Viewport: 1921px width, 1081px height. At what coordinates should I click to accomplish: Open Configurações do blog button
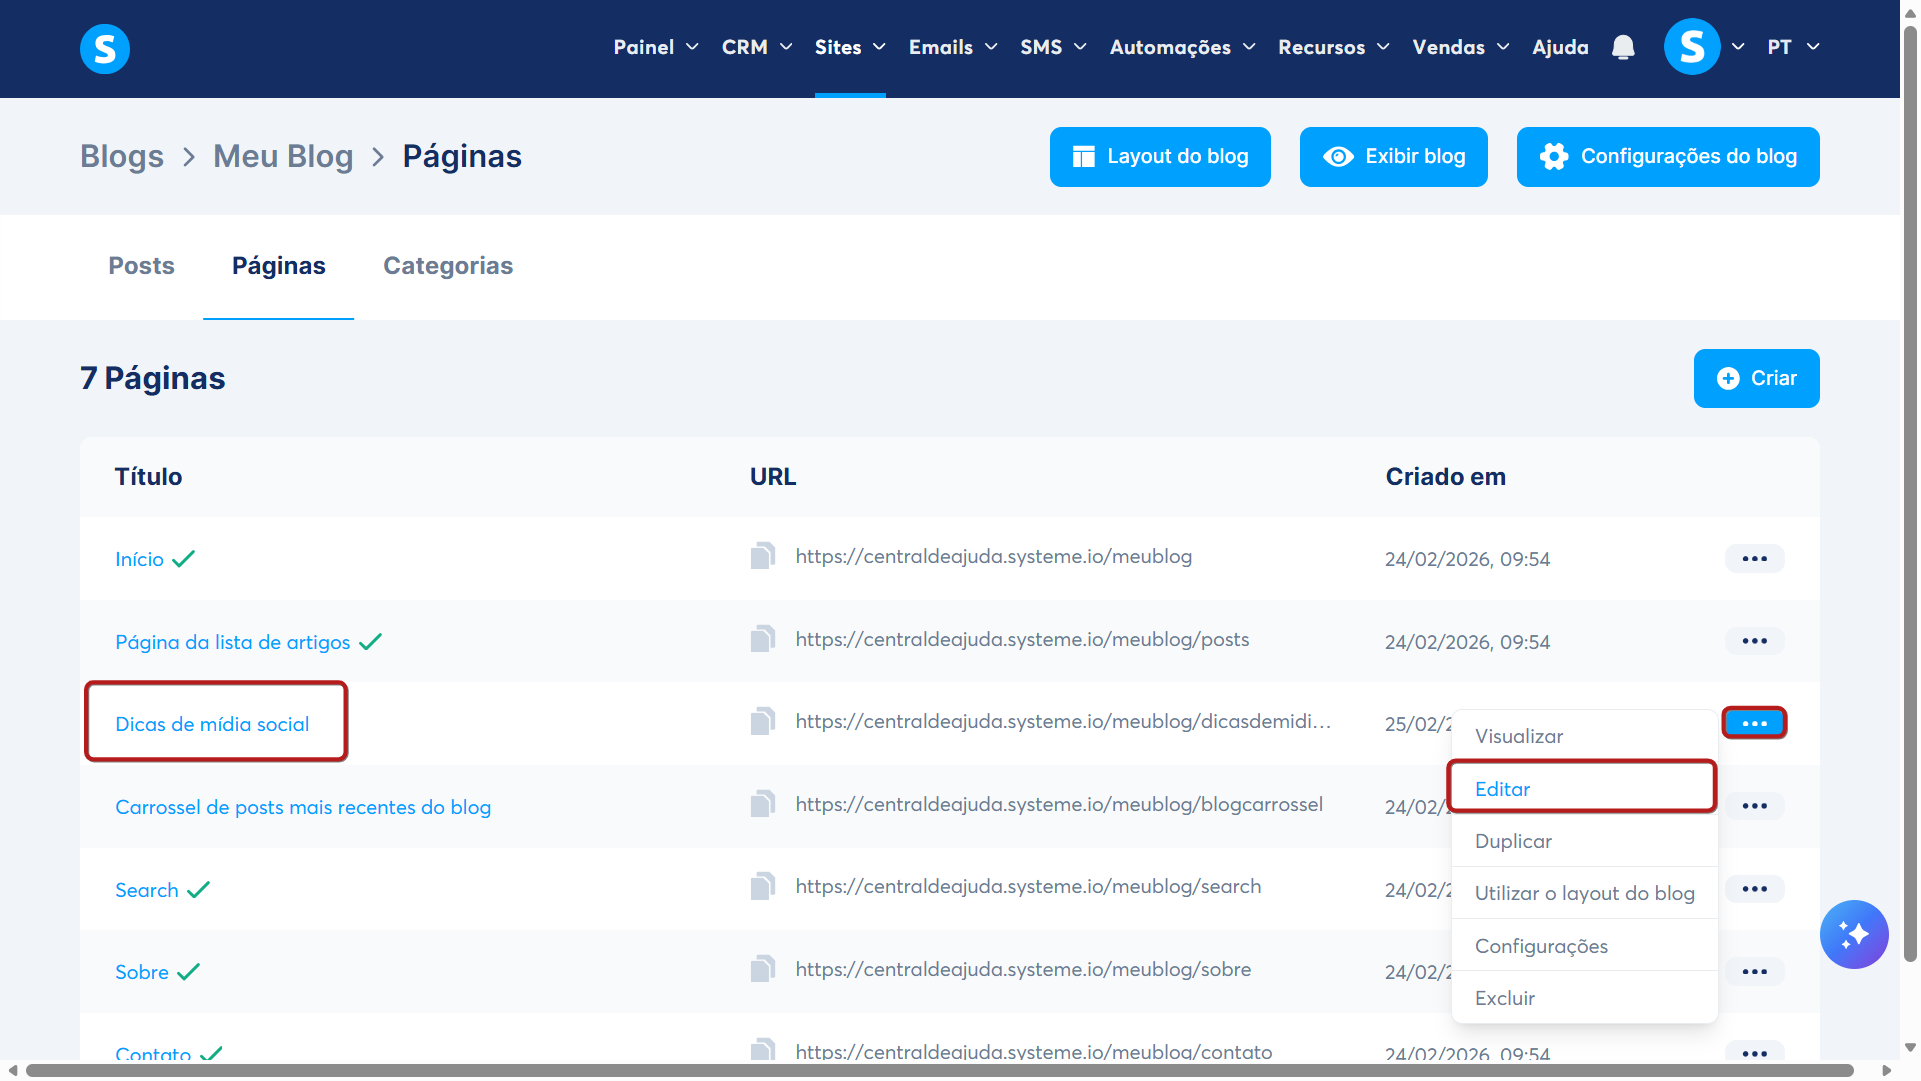[1667, 157]
